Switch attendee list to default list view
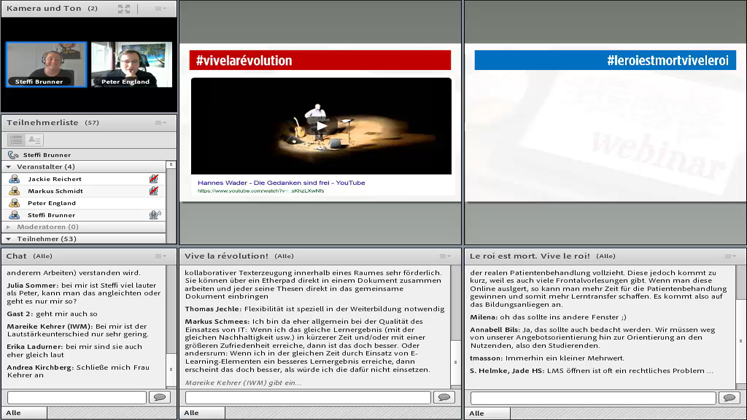This screenshot has height=420, width=747. (16, 140)
